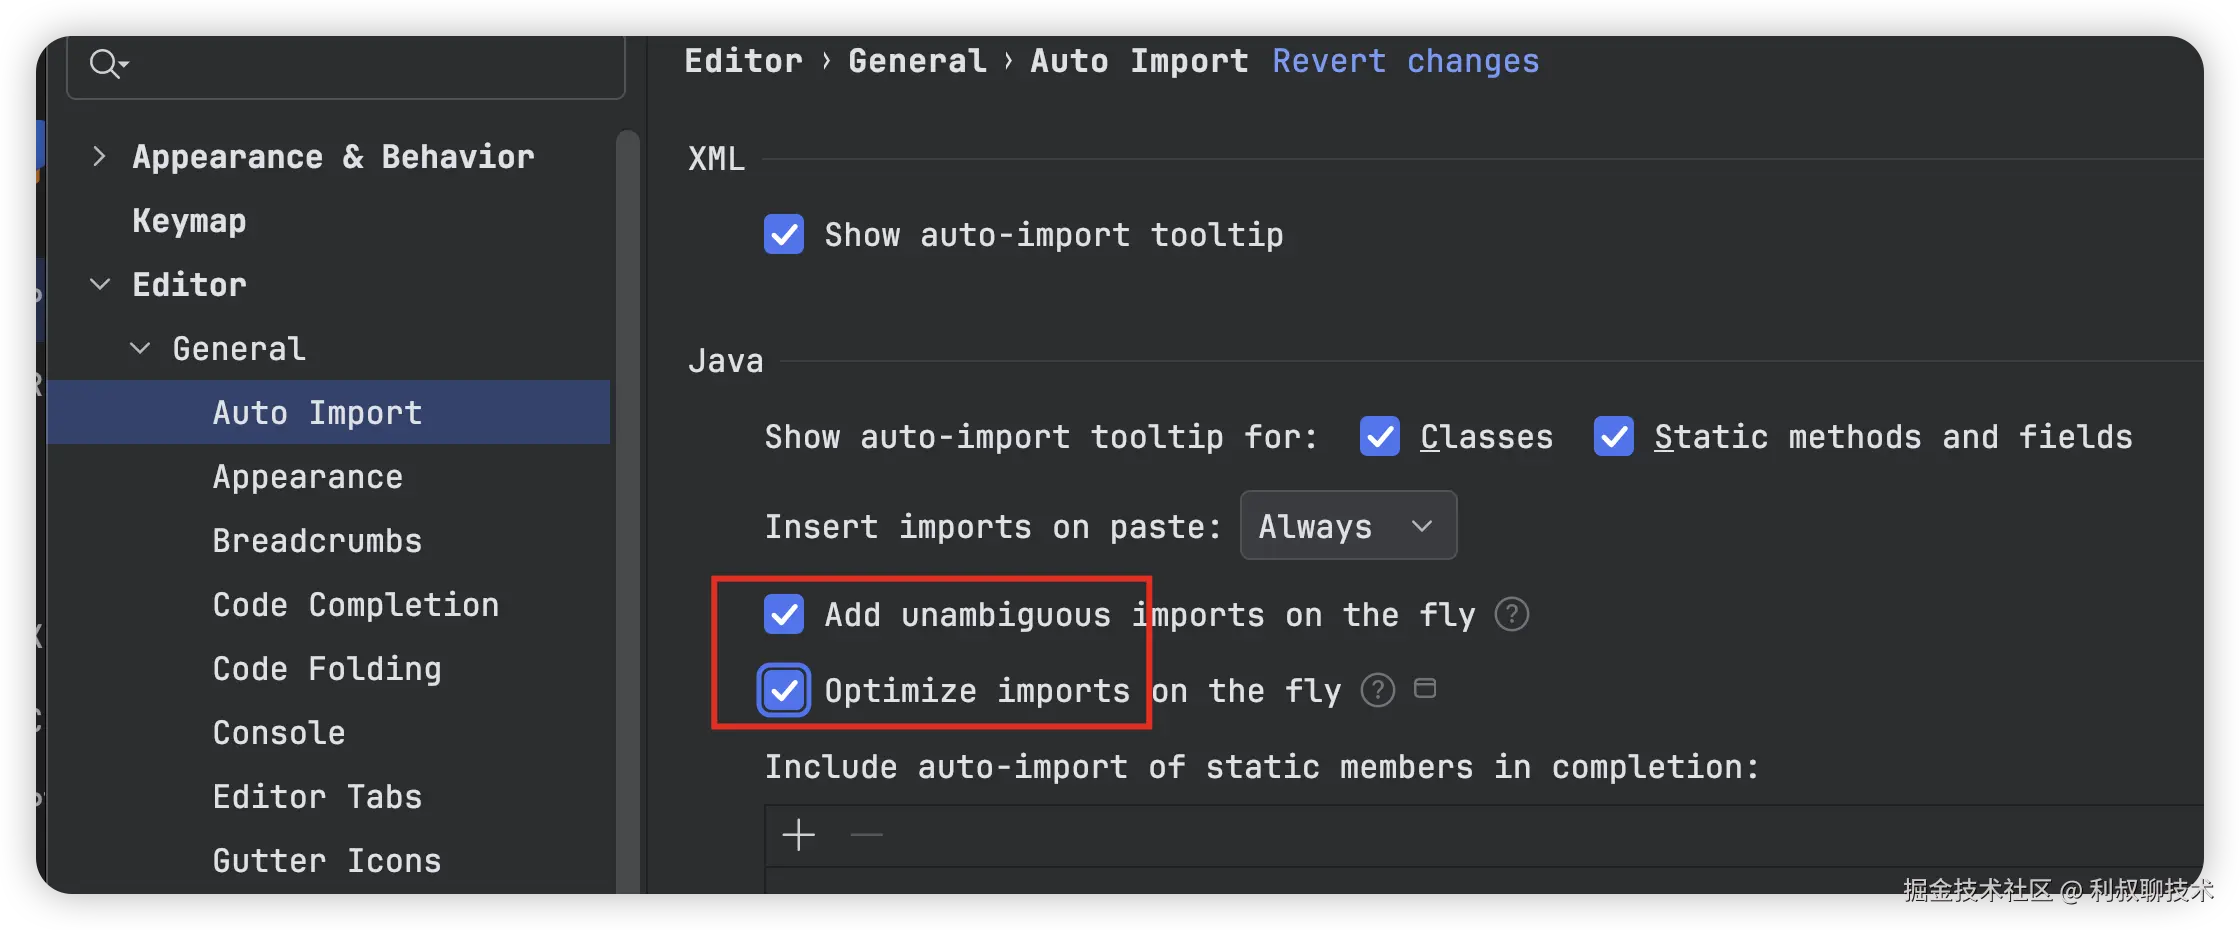Open help for Add unambiguous imports
The image size is (2240, 930).
point(1511,614)
